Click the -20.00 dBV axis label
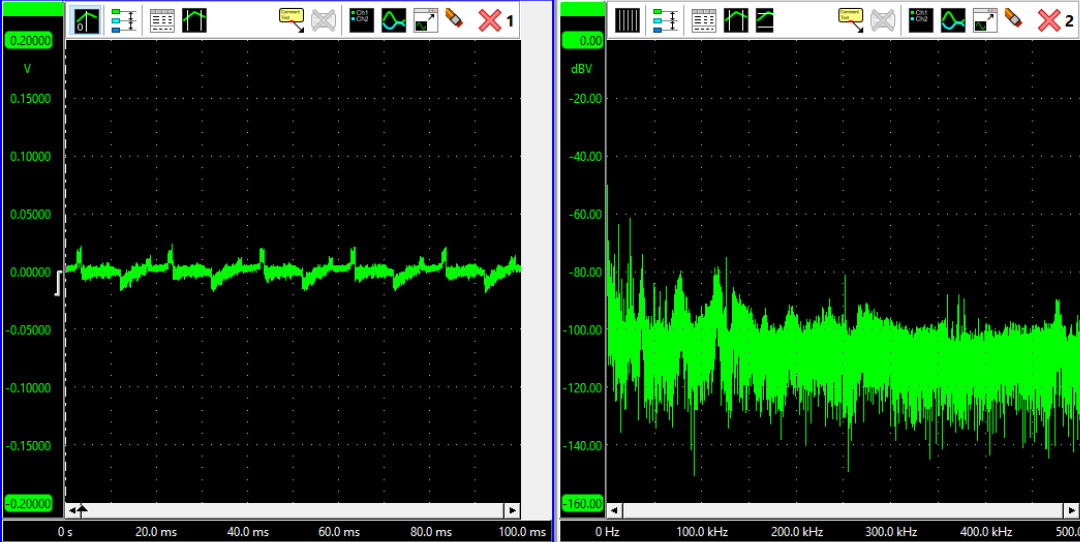The height and width of the screenshot is (542, 1080). tap(585, 98)
